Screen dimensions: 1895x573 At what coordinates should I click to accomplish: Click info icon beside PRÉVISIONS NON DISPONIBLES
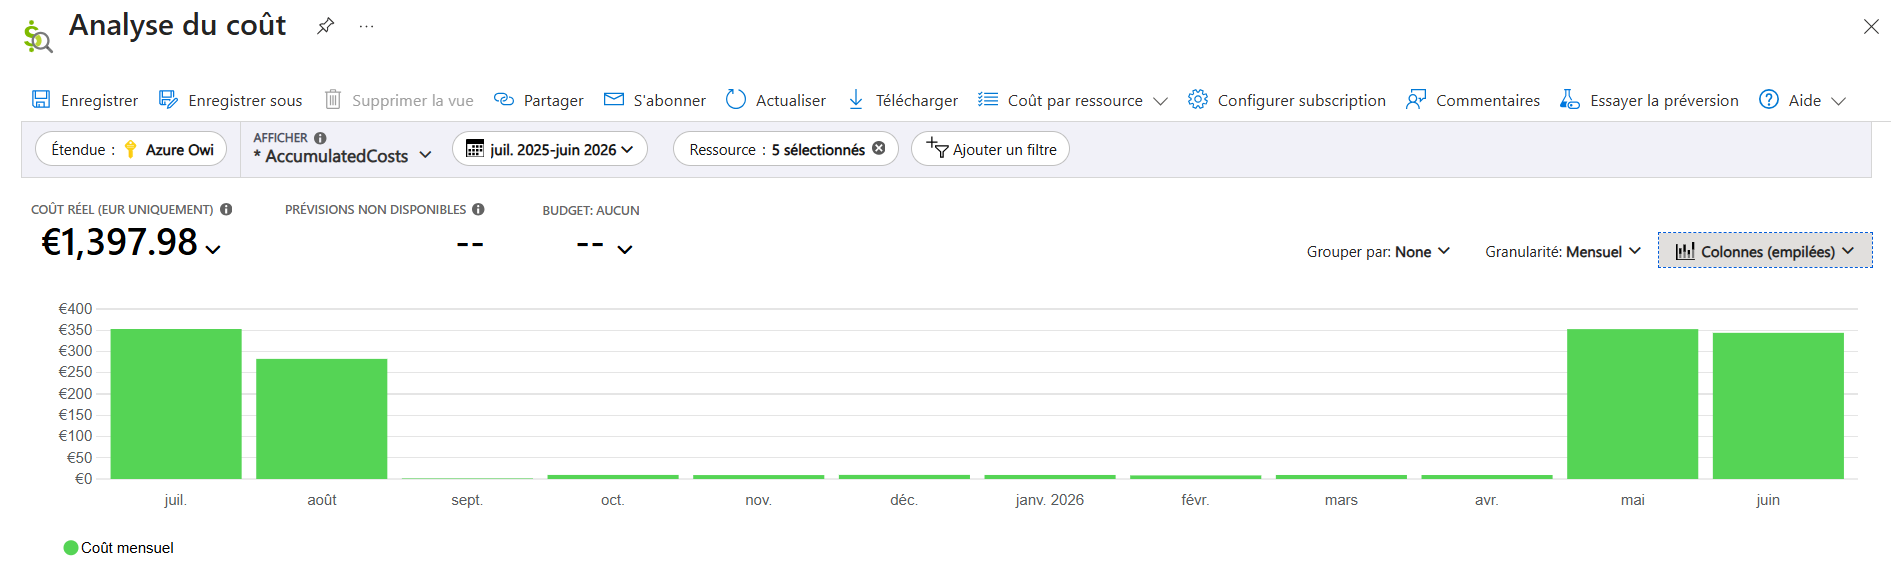(478, 209)
